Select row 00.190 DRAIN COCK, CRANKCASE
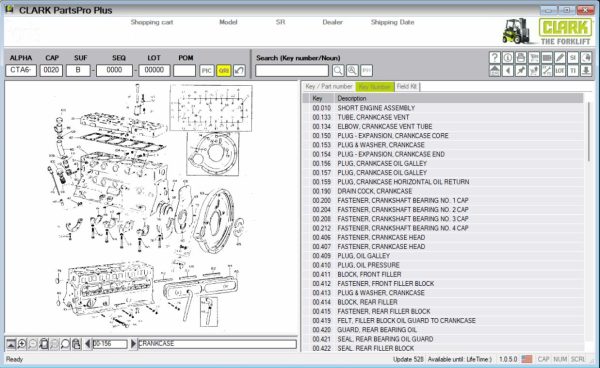 (x=444, y=191)
